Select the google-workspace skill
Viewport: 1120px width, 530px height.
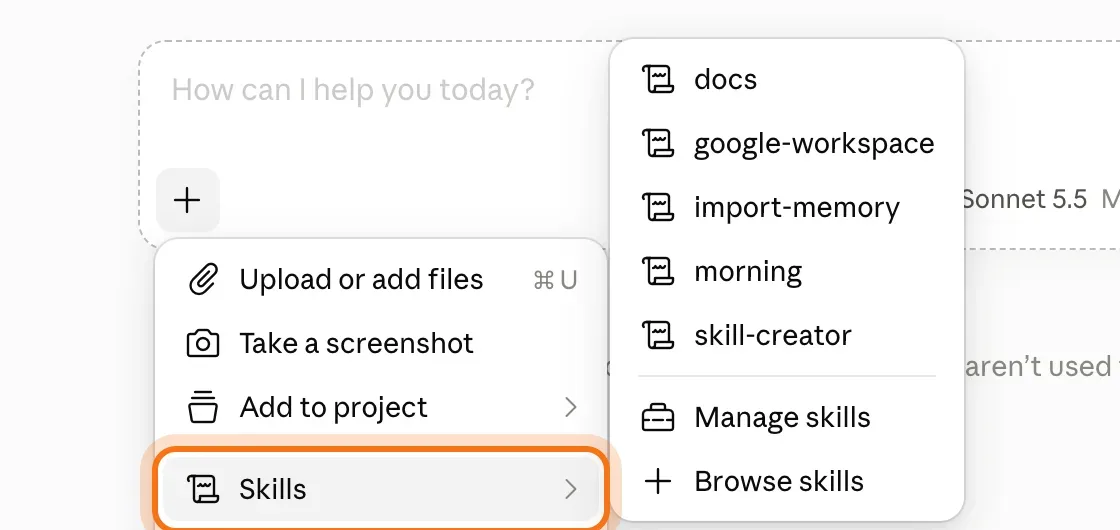tap(787, 144)
